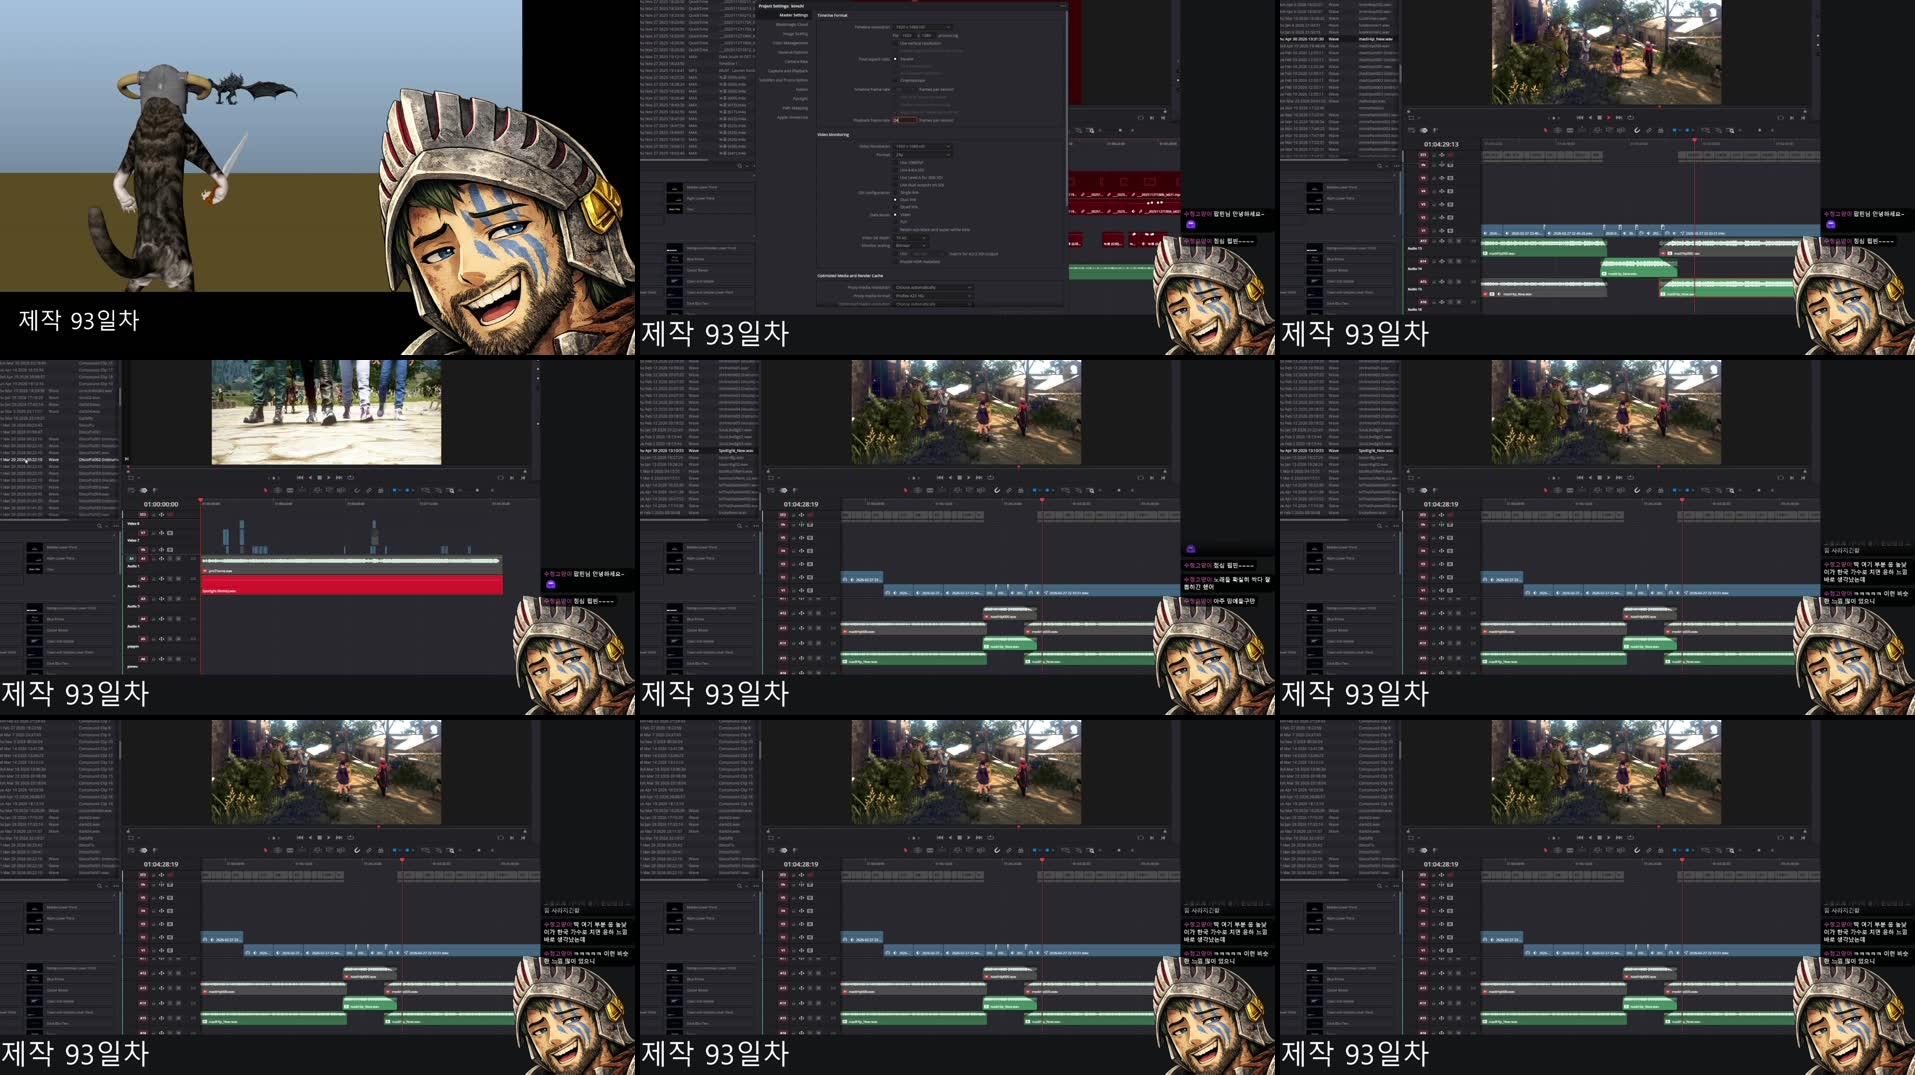Viewport: 1915px width, 1075px height.
Task: Click Overwrite Clip icon in 01:00:00:00 timeline frame
Action: [329, 490]
